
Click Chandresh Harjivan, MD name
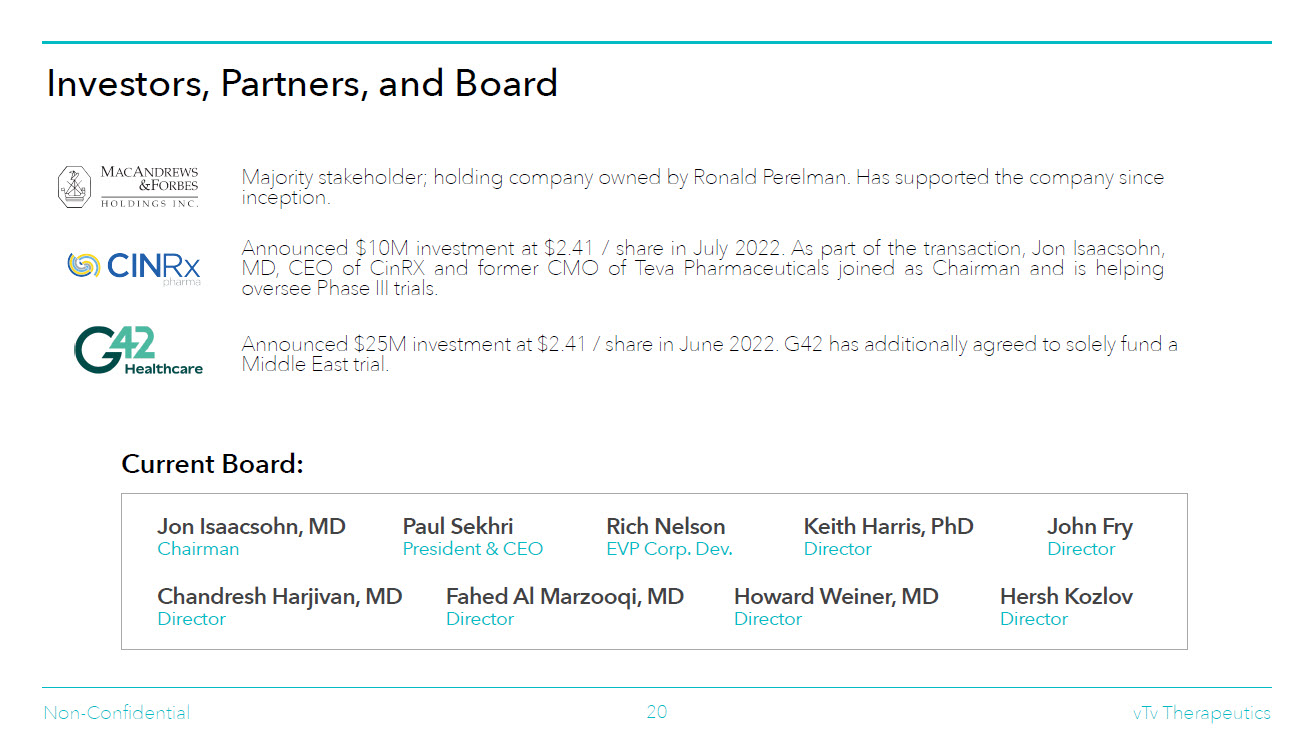point(279,597)
